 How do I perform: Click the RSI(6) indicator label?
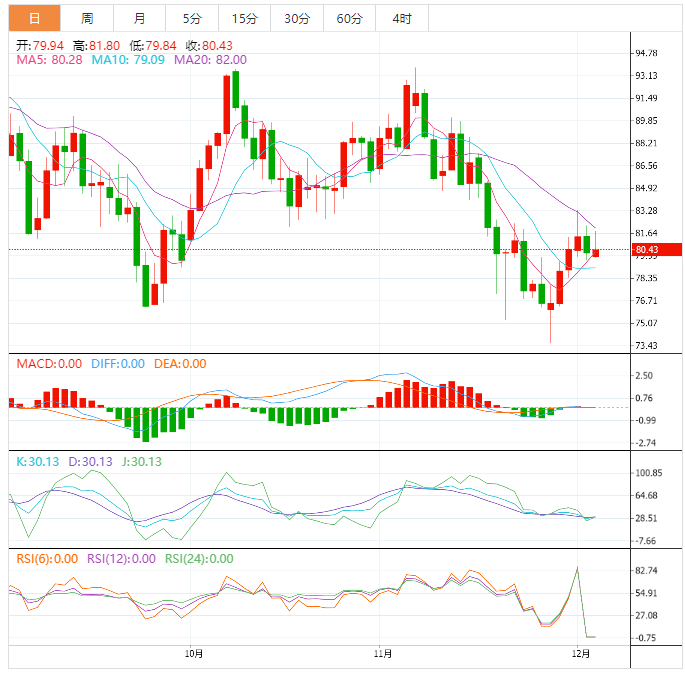click(x=47, y=559)
